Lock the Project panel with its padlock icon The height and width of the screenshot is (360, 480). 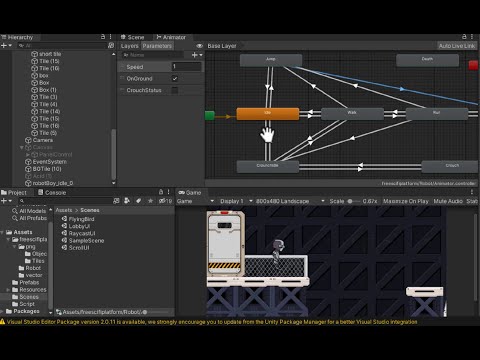pyautogui.click(x=161, y=192)
